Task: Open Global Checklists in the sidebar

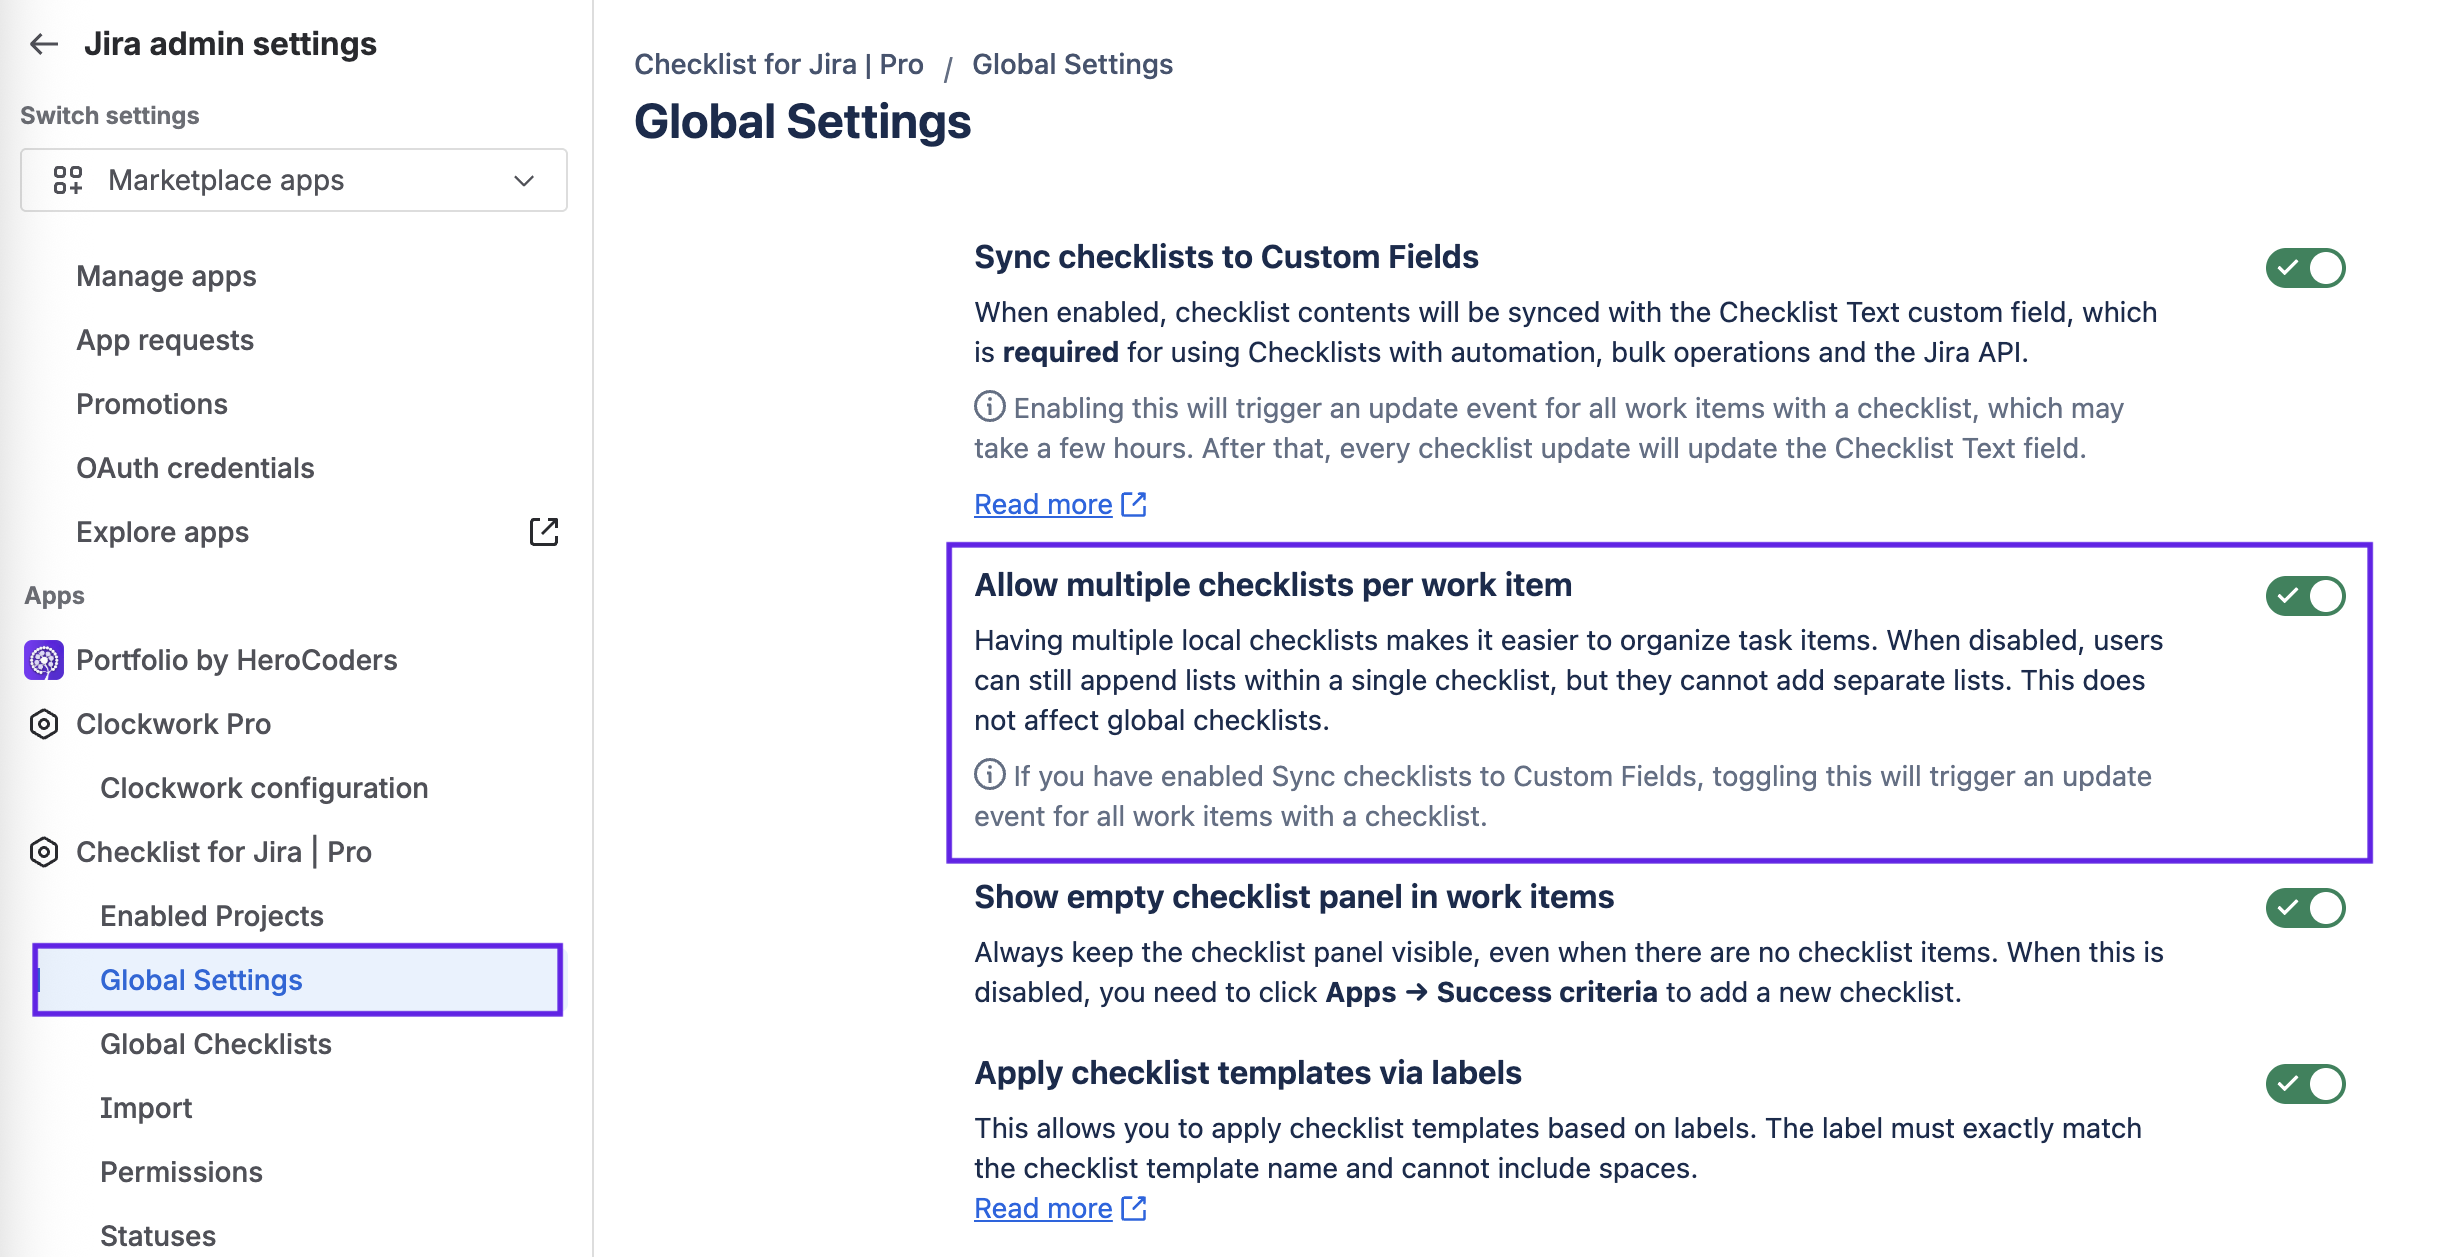Action: [x=216, y=1044]
